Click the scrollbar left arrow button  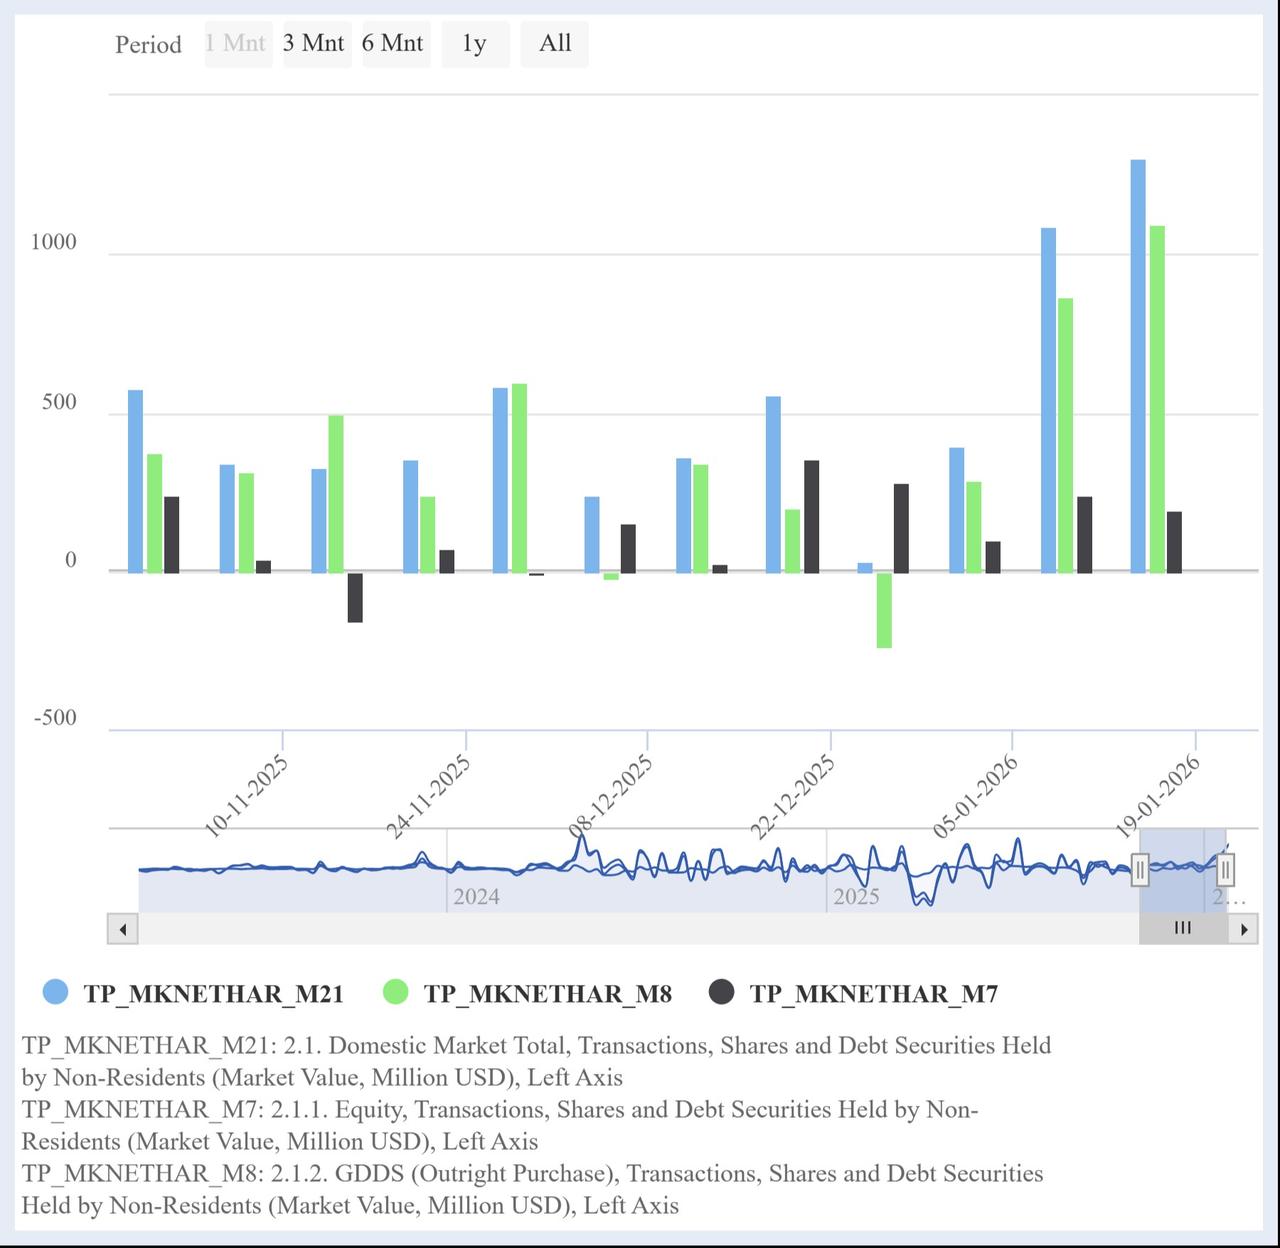click(122, 929)
